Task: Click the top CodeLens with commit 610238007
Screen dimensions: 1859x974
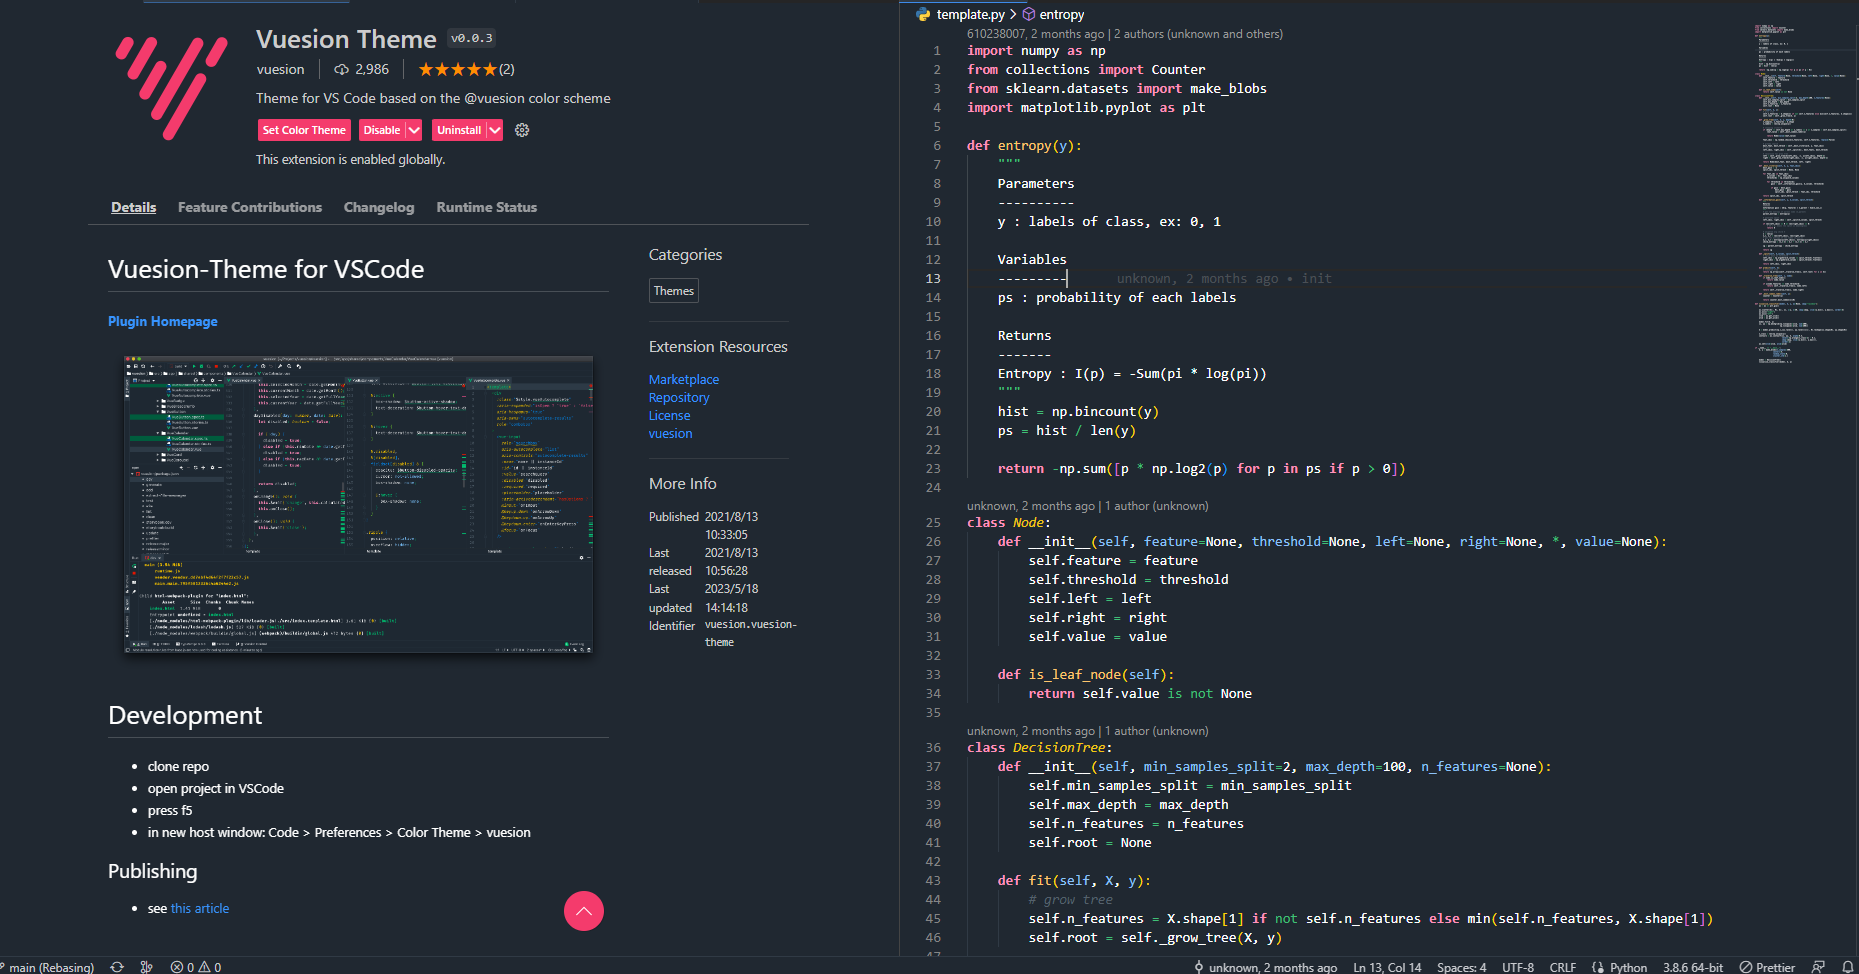Action: coord(1125,34)
